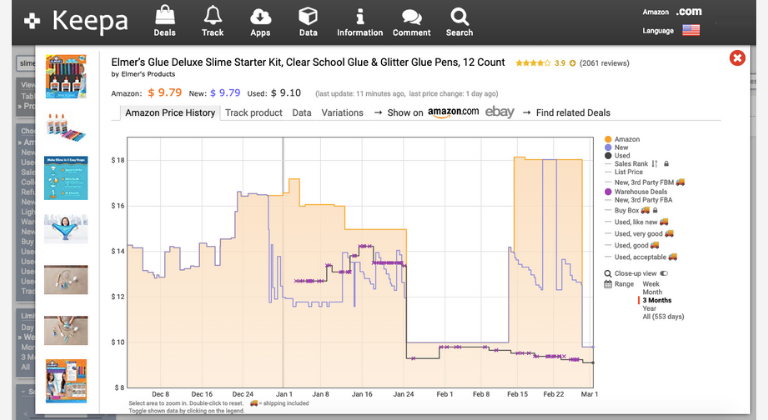Open the Language flag selector
Image resolution: width=768 pixels, height=420 pixels.
[690, 31]
